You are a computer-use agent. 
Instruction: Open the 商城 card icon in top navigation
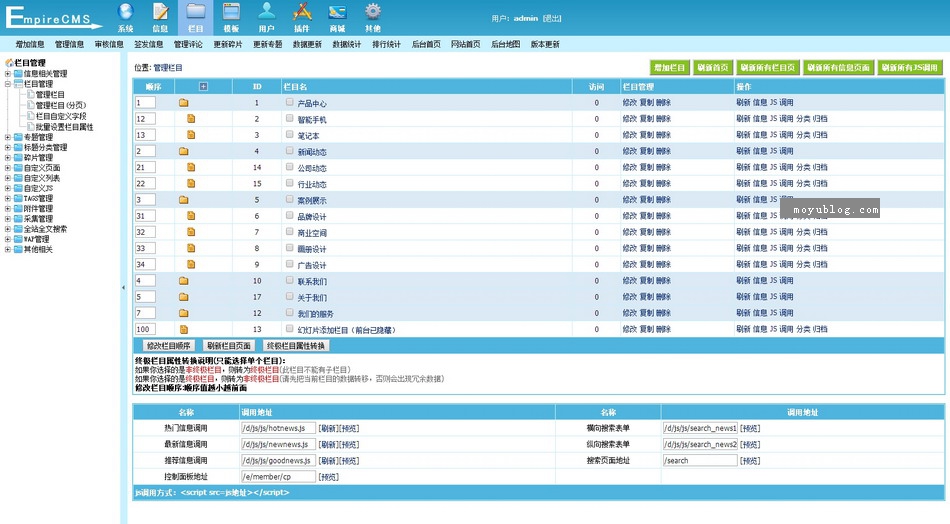(337, 12)
